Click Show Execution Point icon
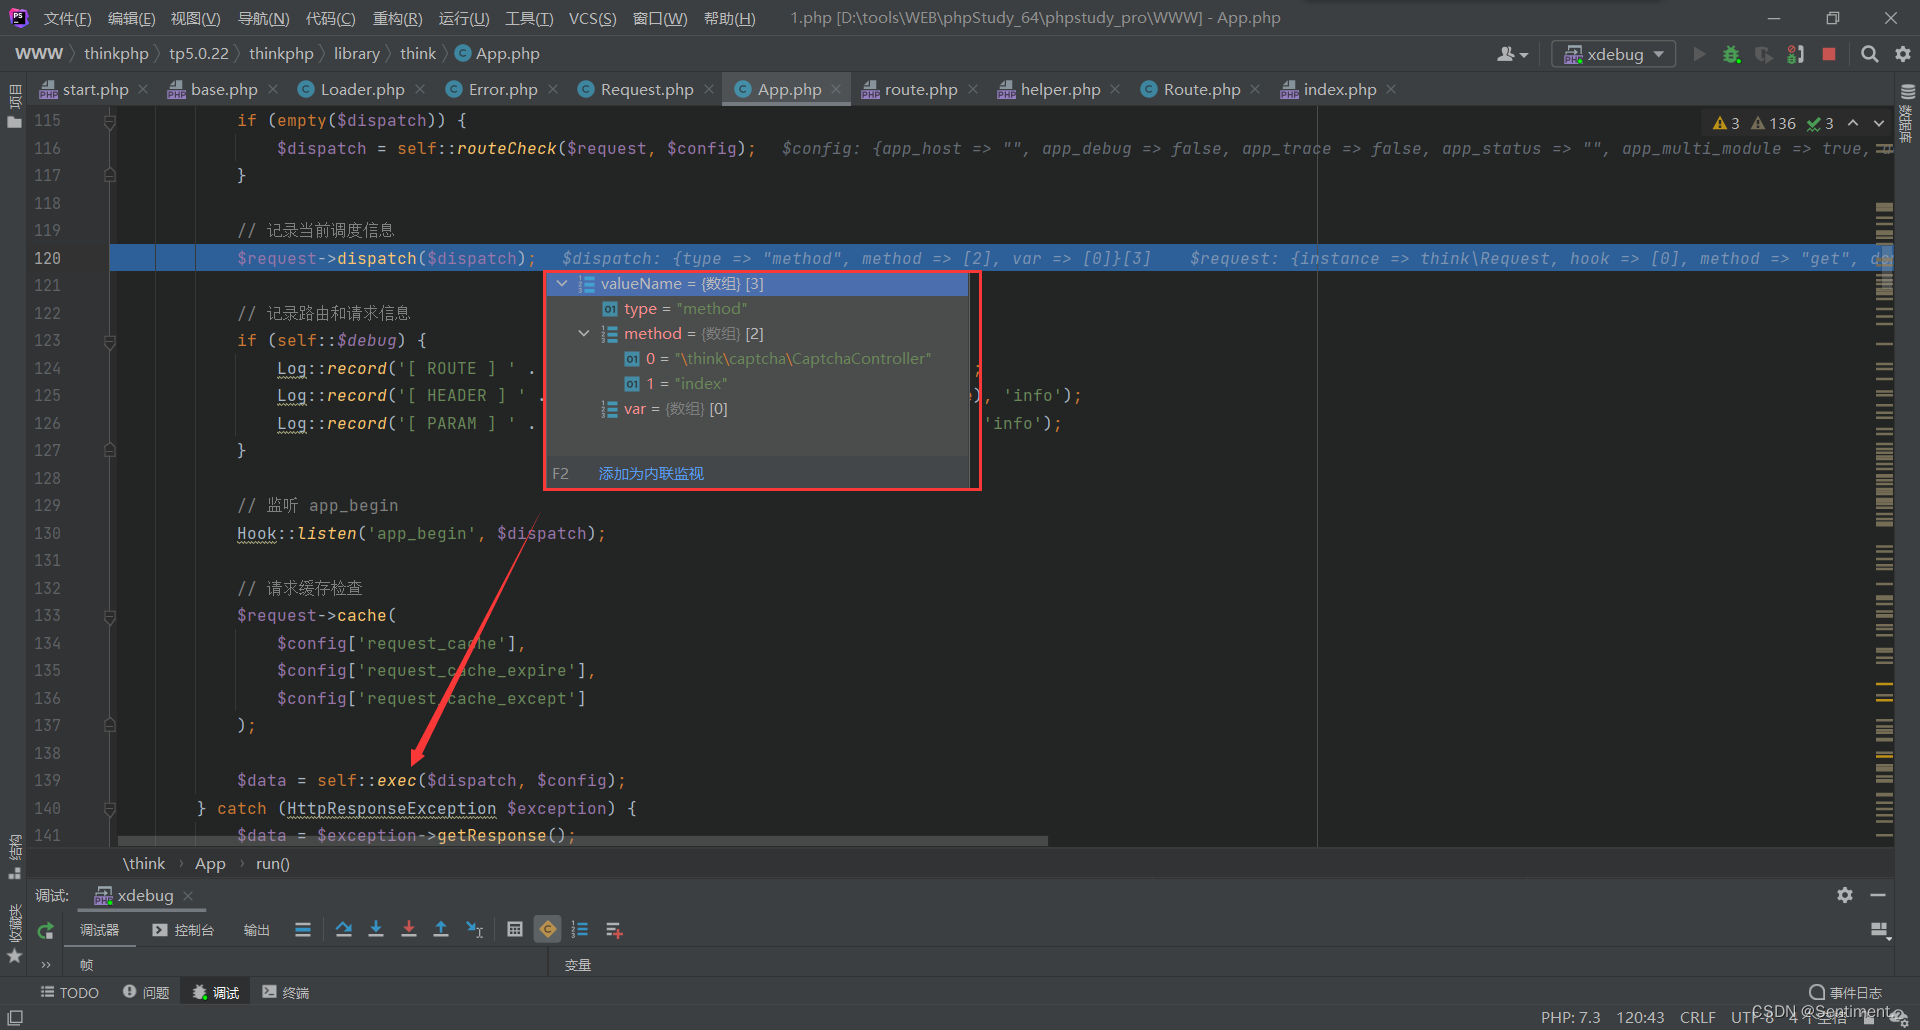 [x=303, y=930]
